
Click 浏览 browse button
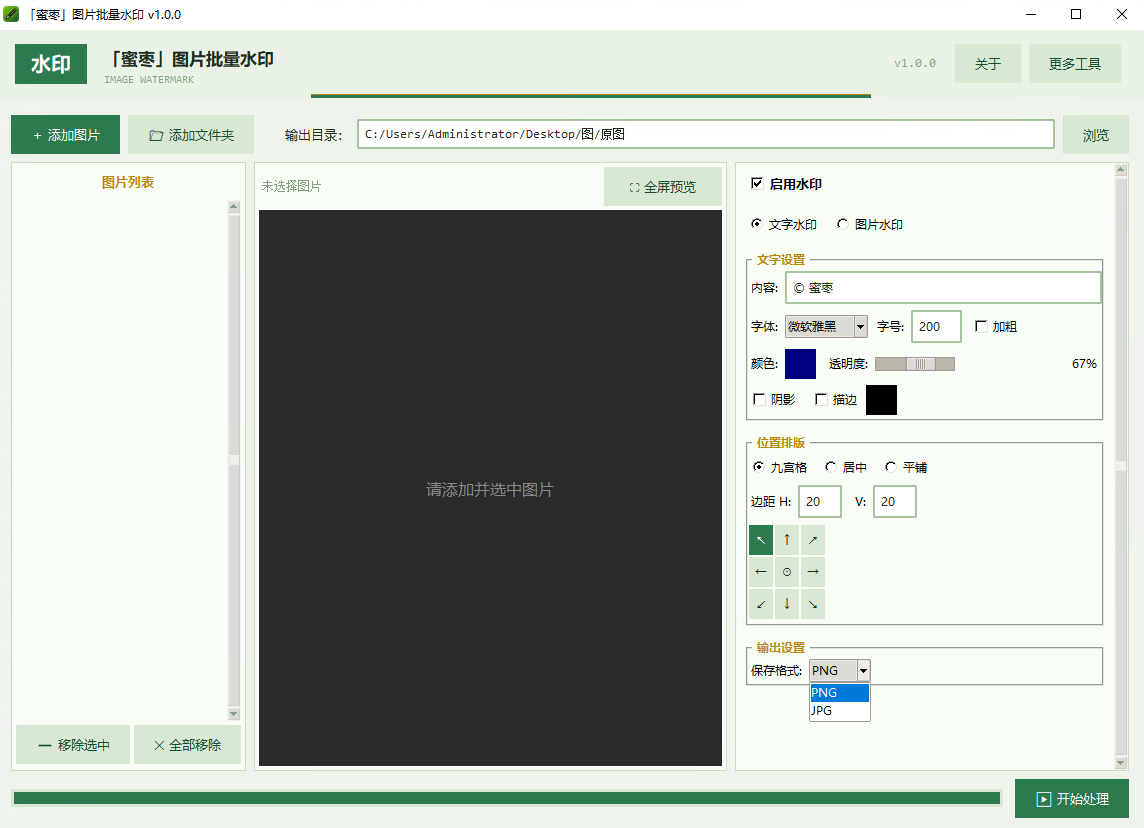point(1095,135)
